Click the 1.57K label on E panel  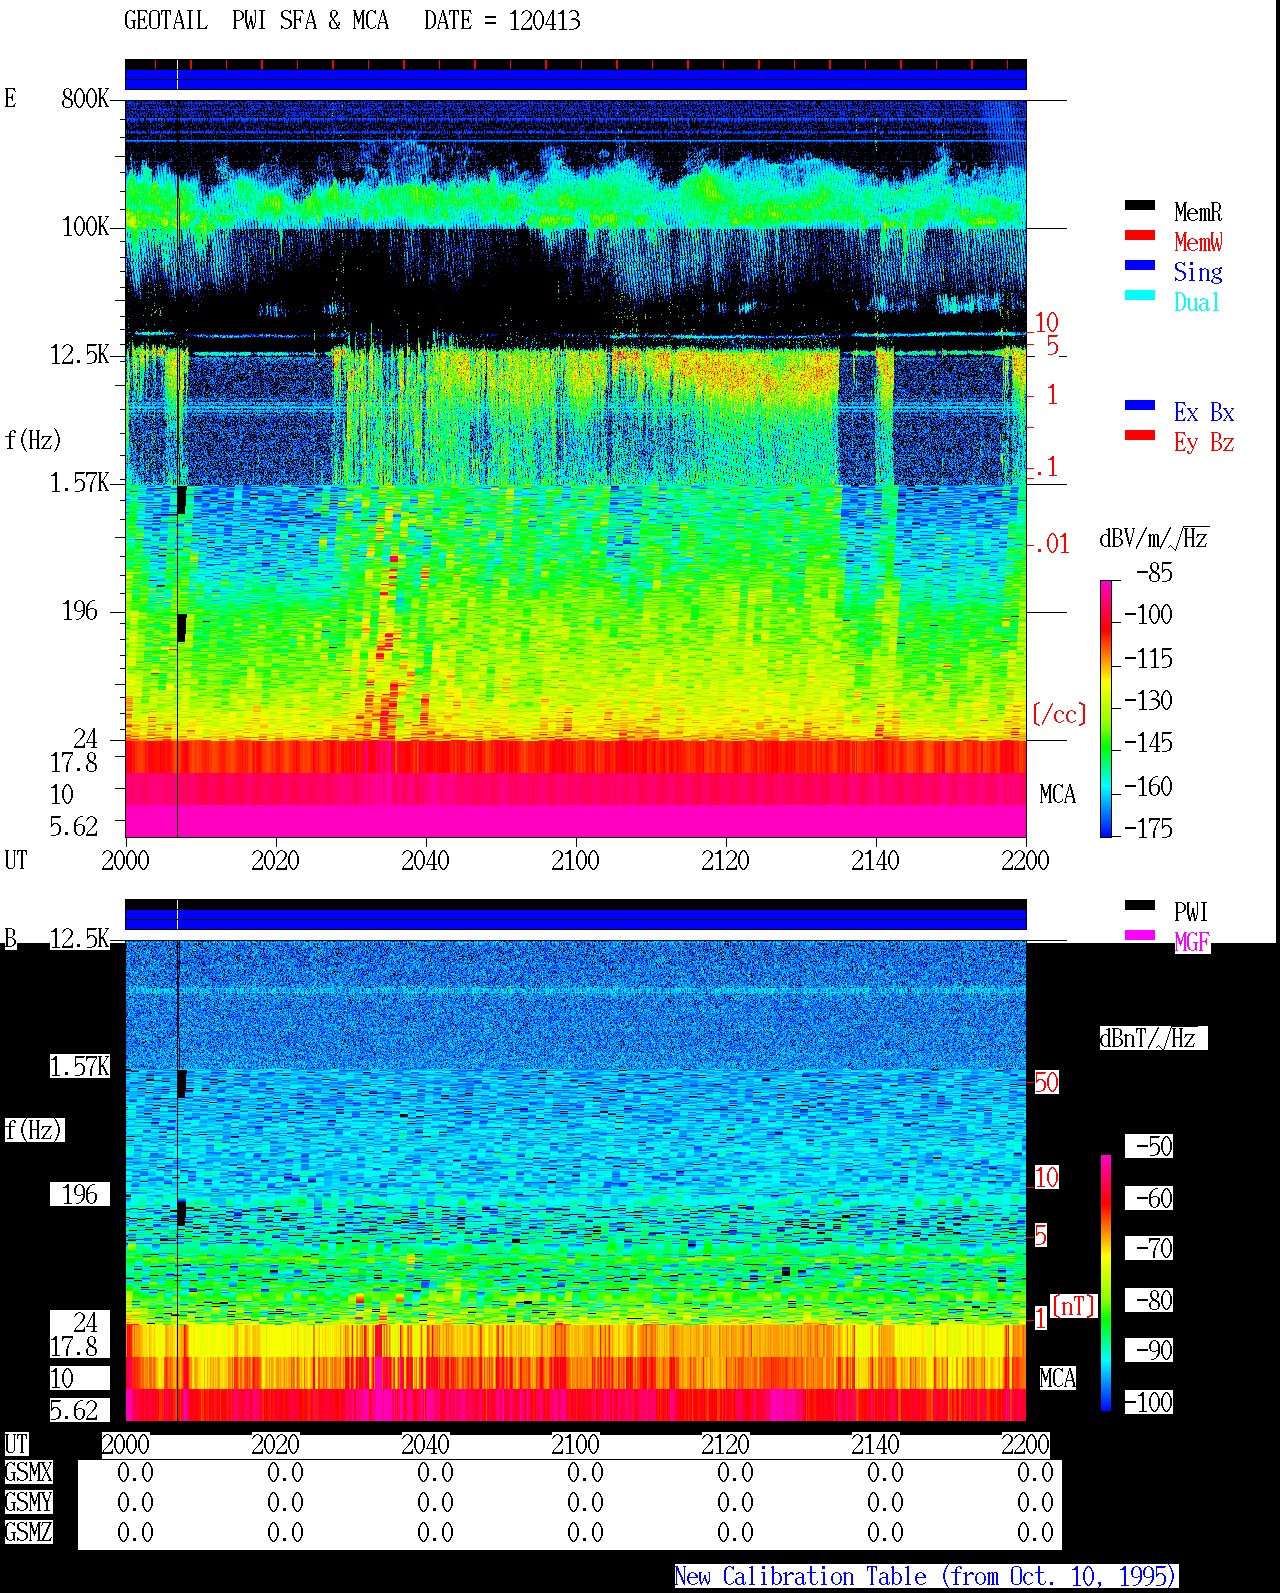tap(80, 482)
